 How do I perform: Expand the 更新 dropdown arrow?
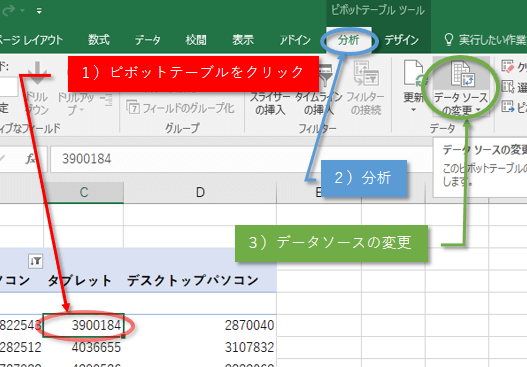tap(413, 110)
